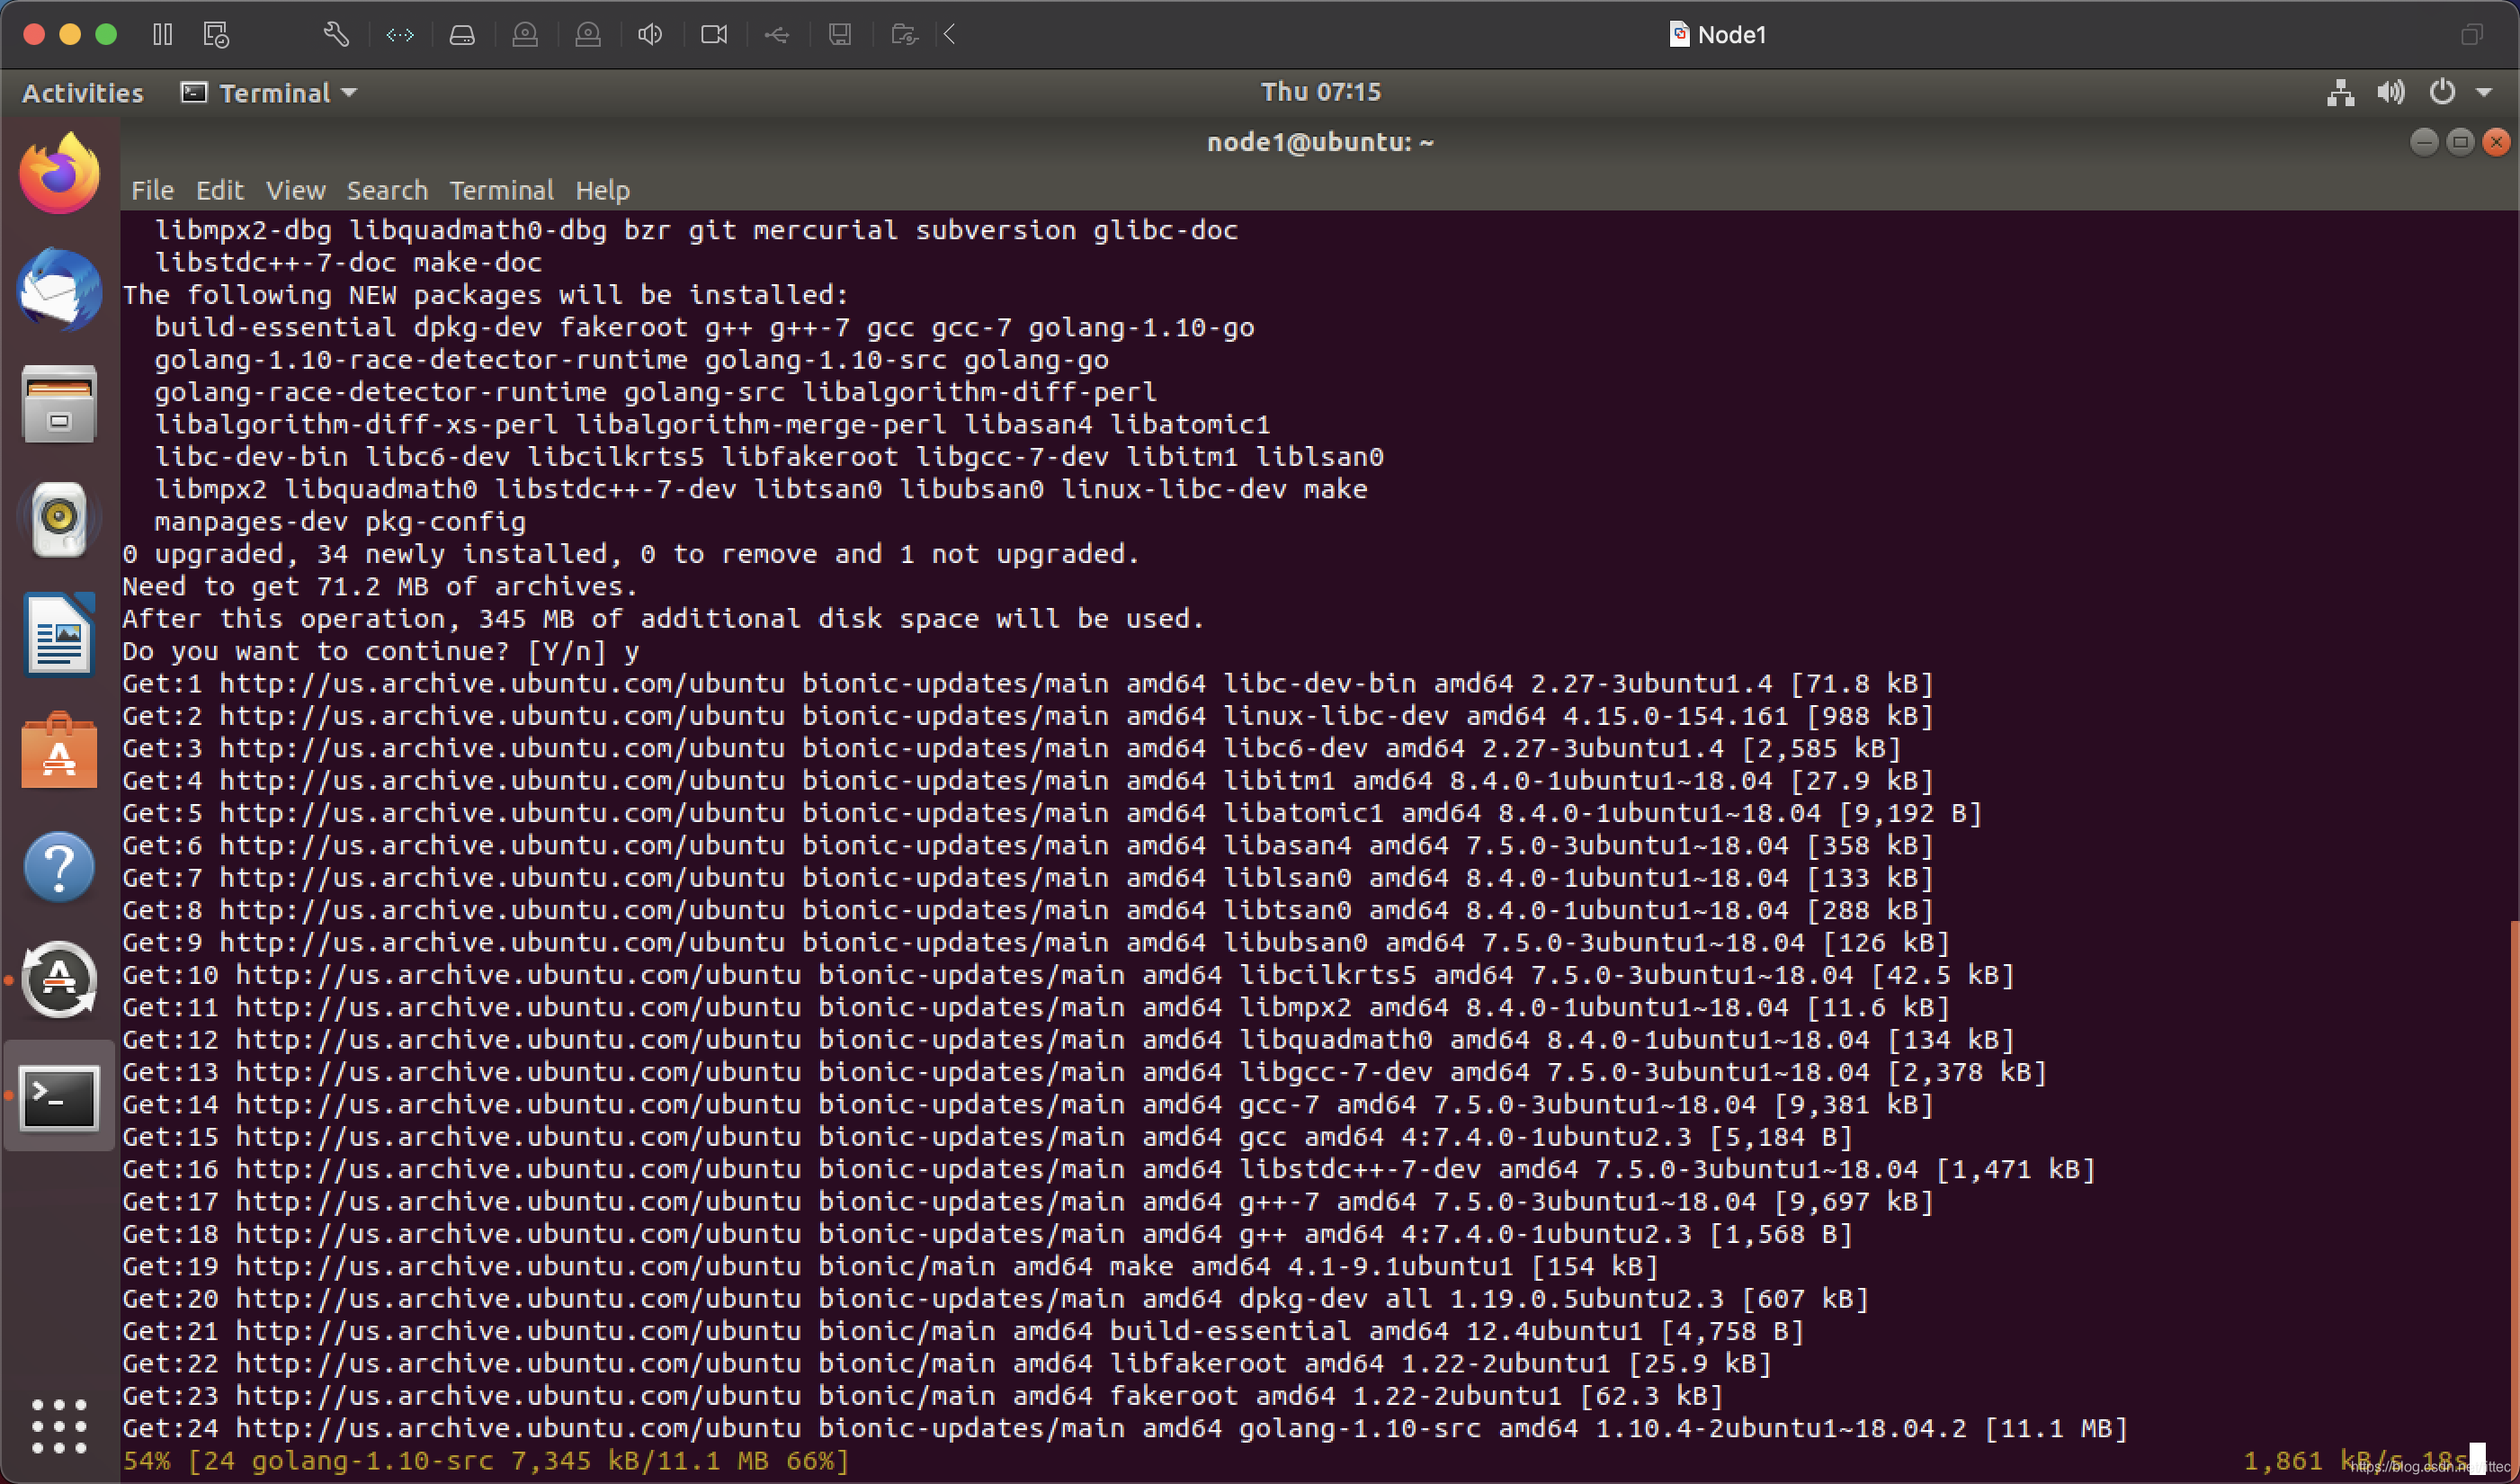The width and height of the screenshot is (2520, 1484).
Task: Minimize the node1@ubuntu terminal window
Action: pos(2424,142)
